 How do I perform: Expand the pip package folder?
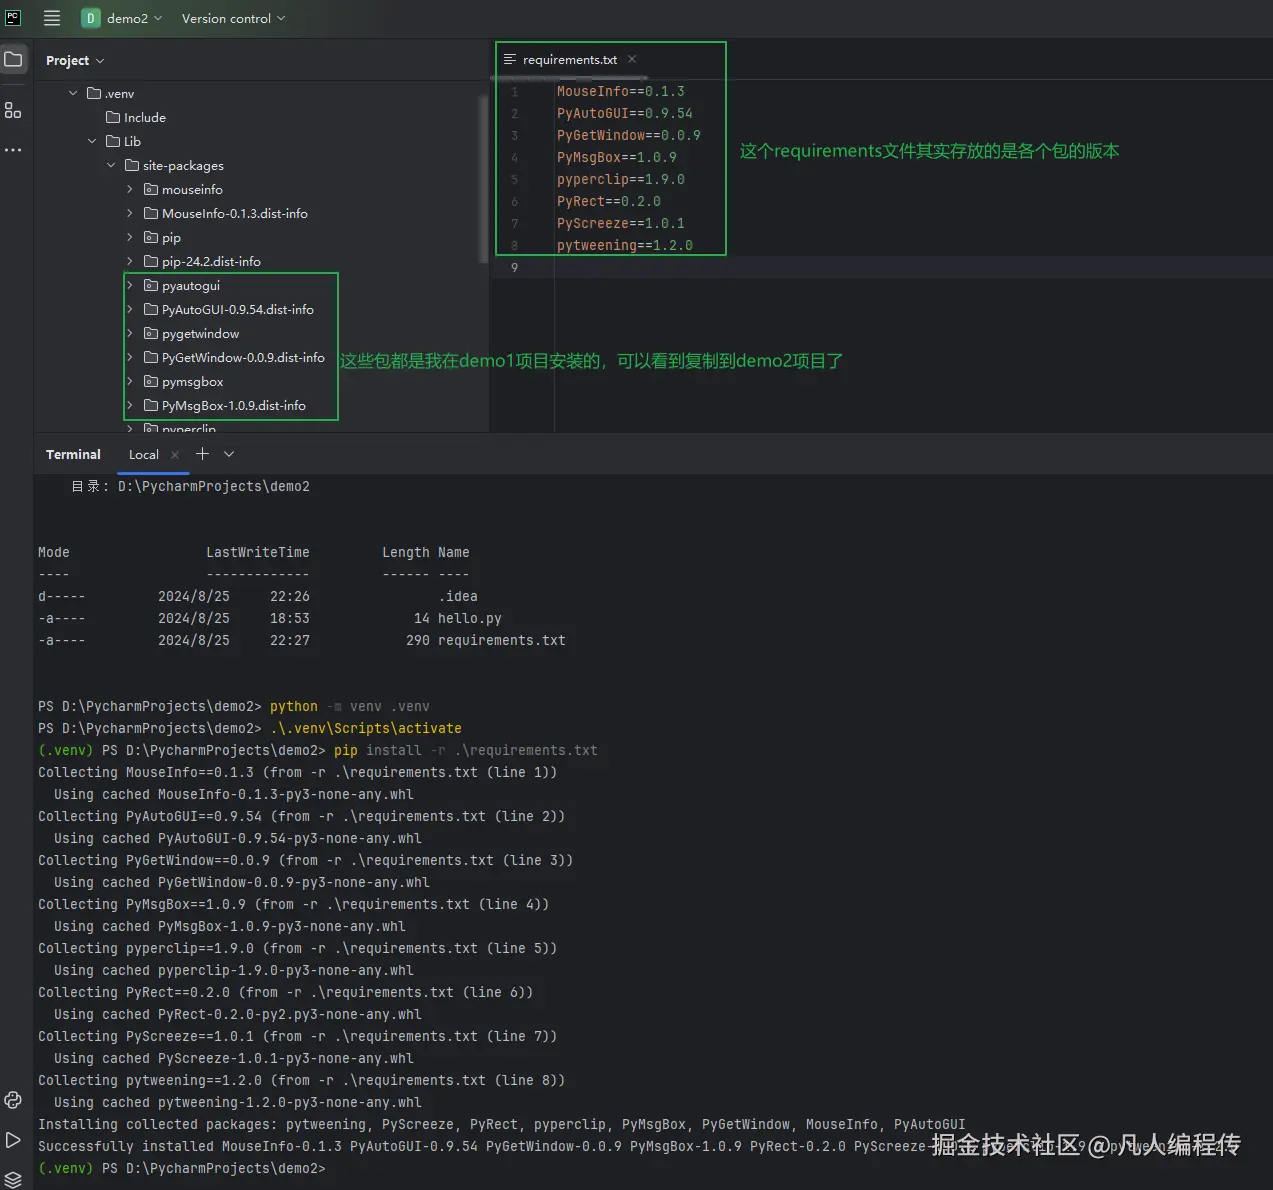130,237
